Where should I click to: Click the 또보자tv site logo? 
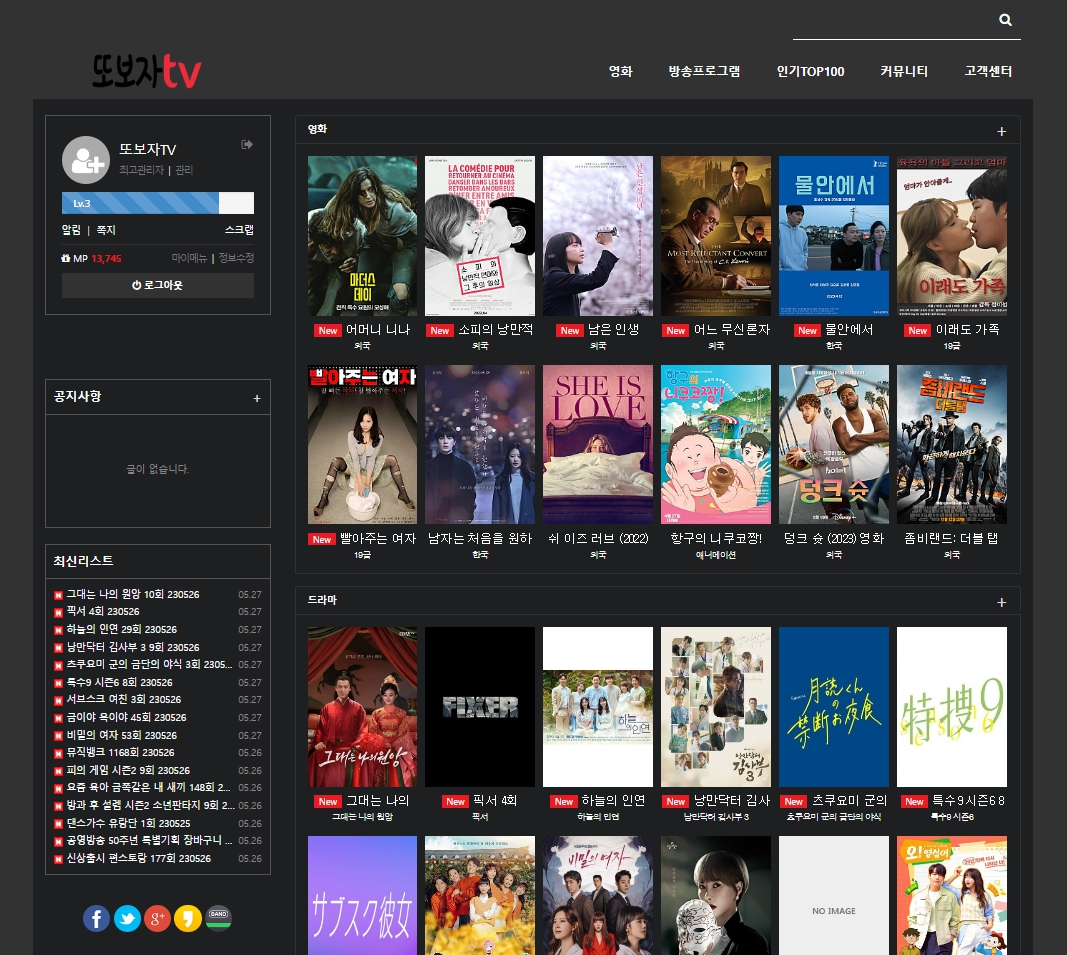tap(147, 71)
